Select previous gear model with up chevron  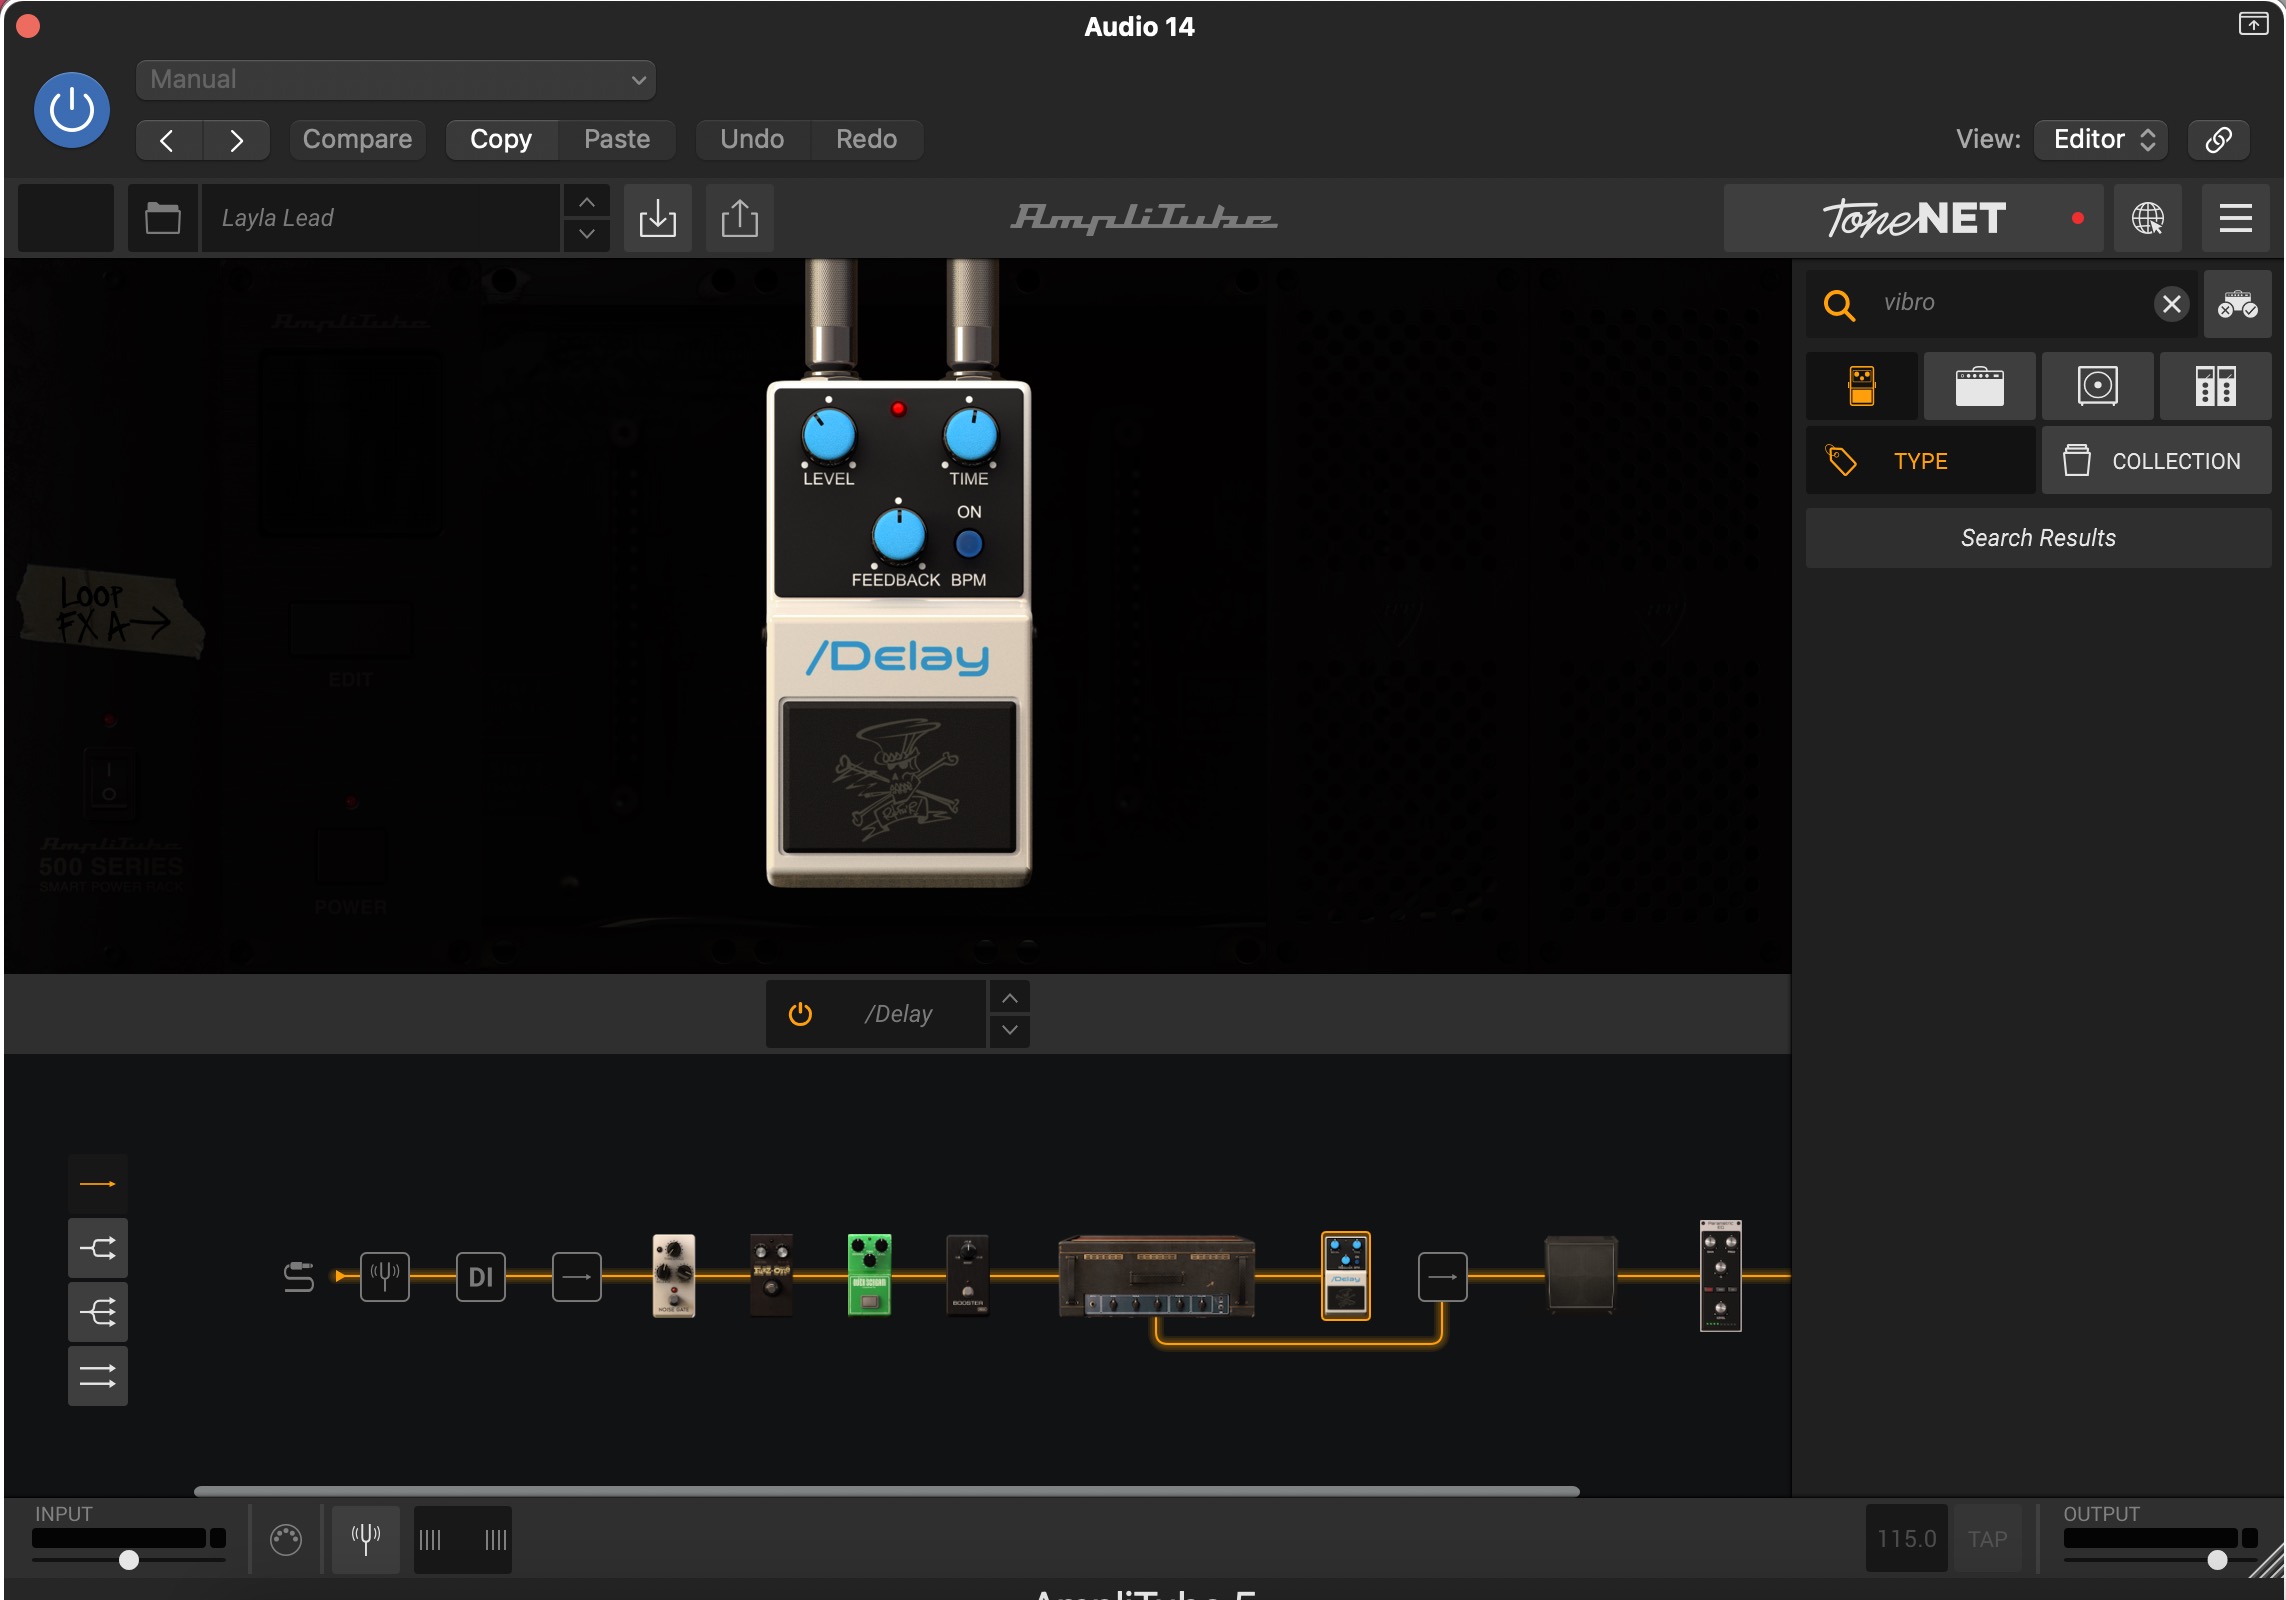[1010, 998]
